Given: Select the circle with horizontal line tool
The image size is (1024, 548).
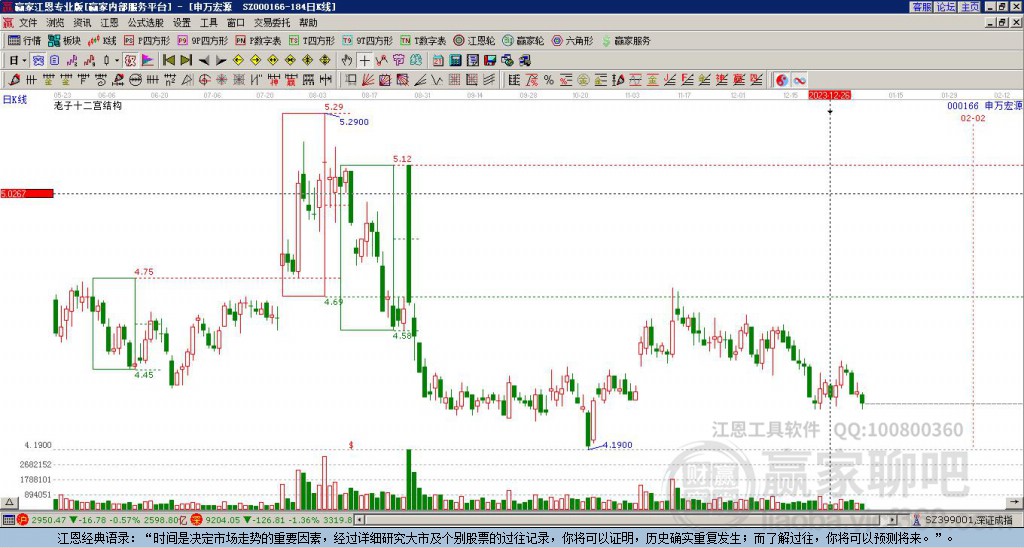Looking at the screenshot, I should tap(135, 80).
